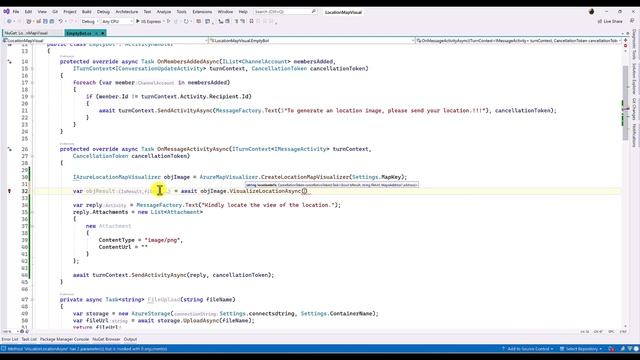Click the Save All toolbar icon
This screenshot has width=640, height=360.
pos(51,21)
